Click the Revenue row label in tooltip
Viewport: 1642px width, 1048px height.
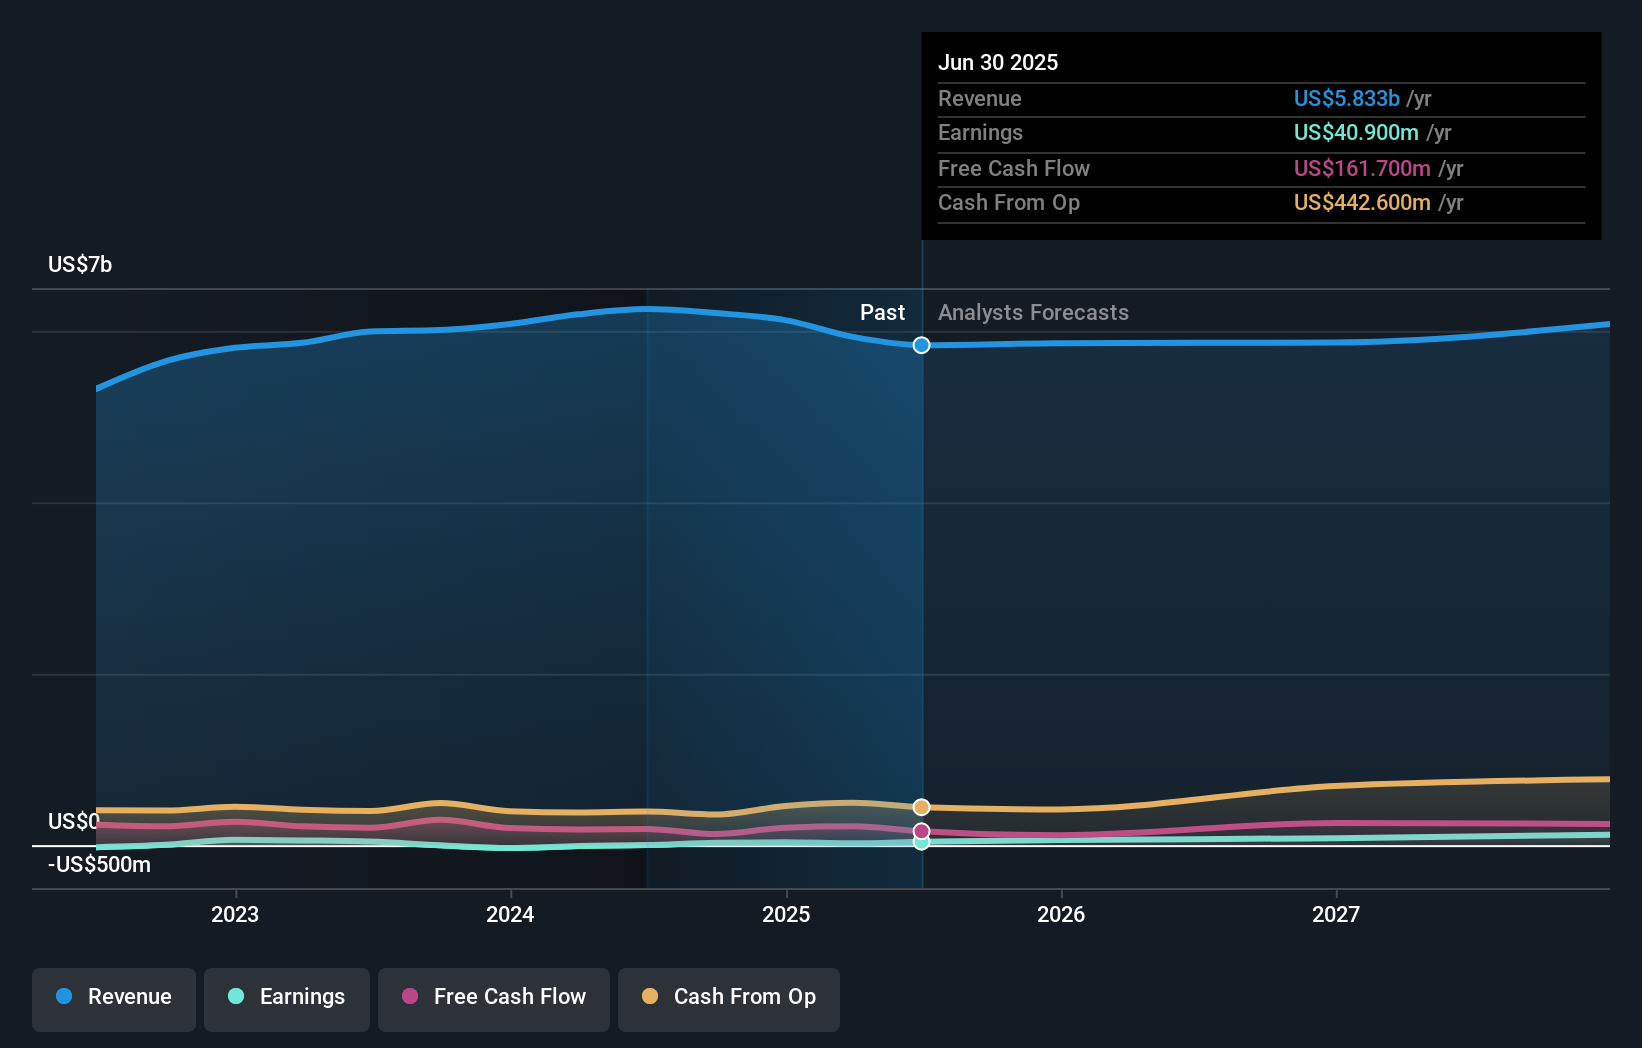980,99
